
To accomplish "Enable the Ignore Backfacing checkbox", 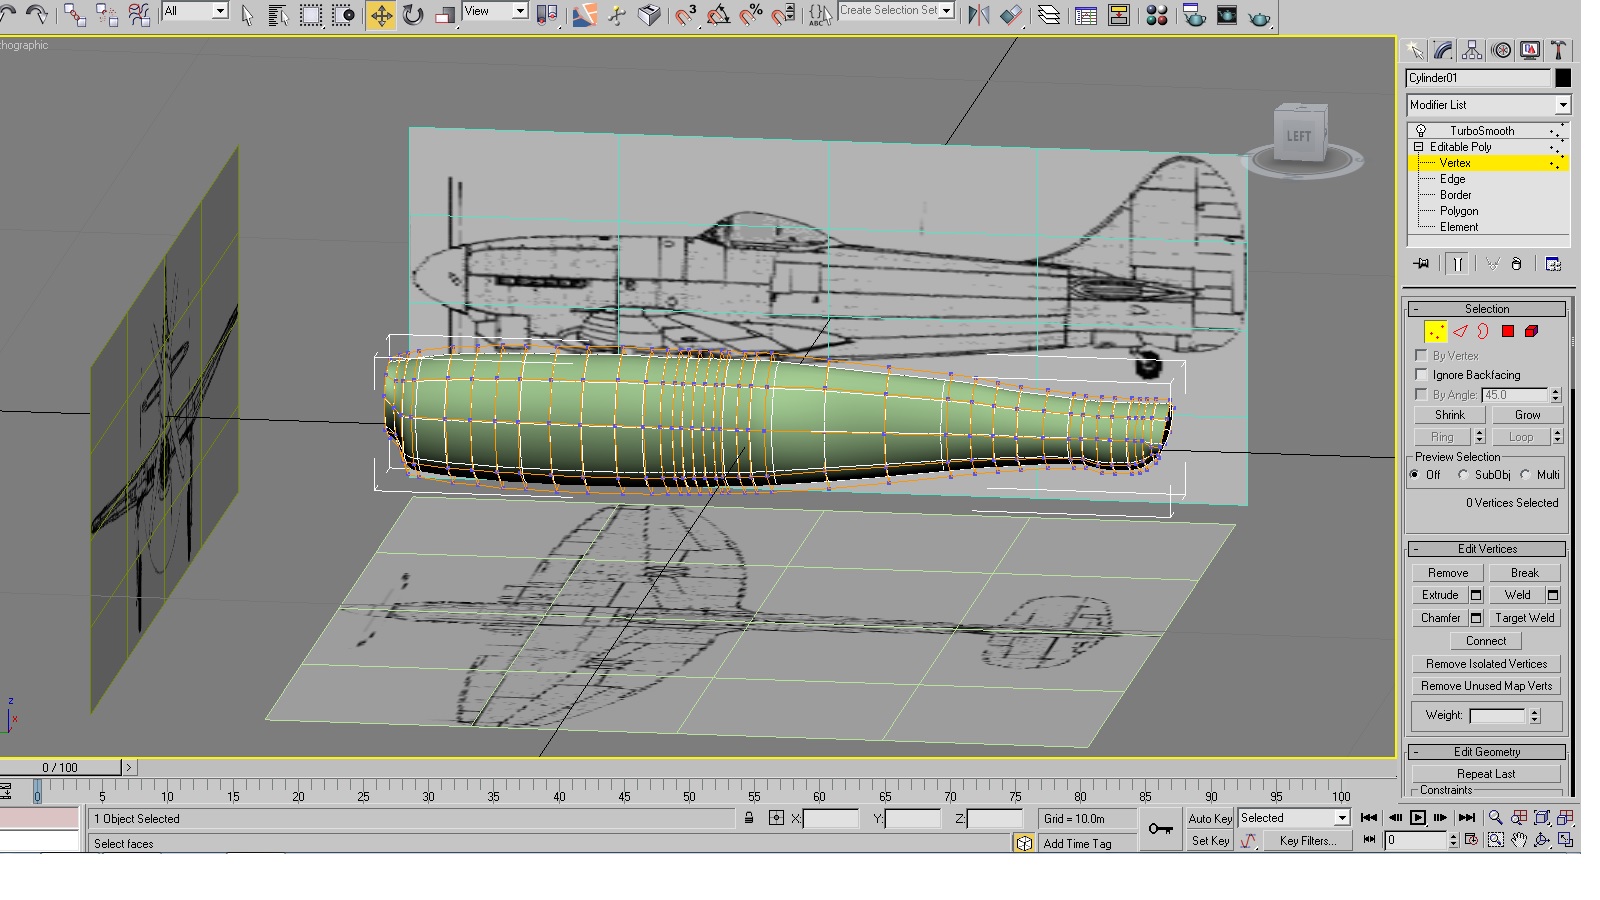I will click(x=1421, y=375).
